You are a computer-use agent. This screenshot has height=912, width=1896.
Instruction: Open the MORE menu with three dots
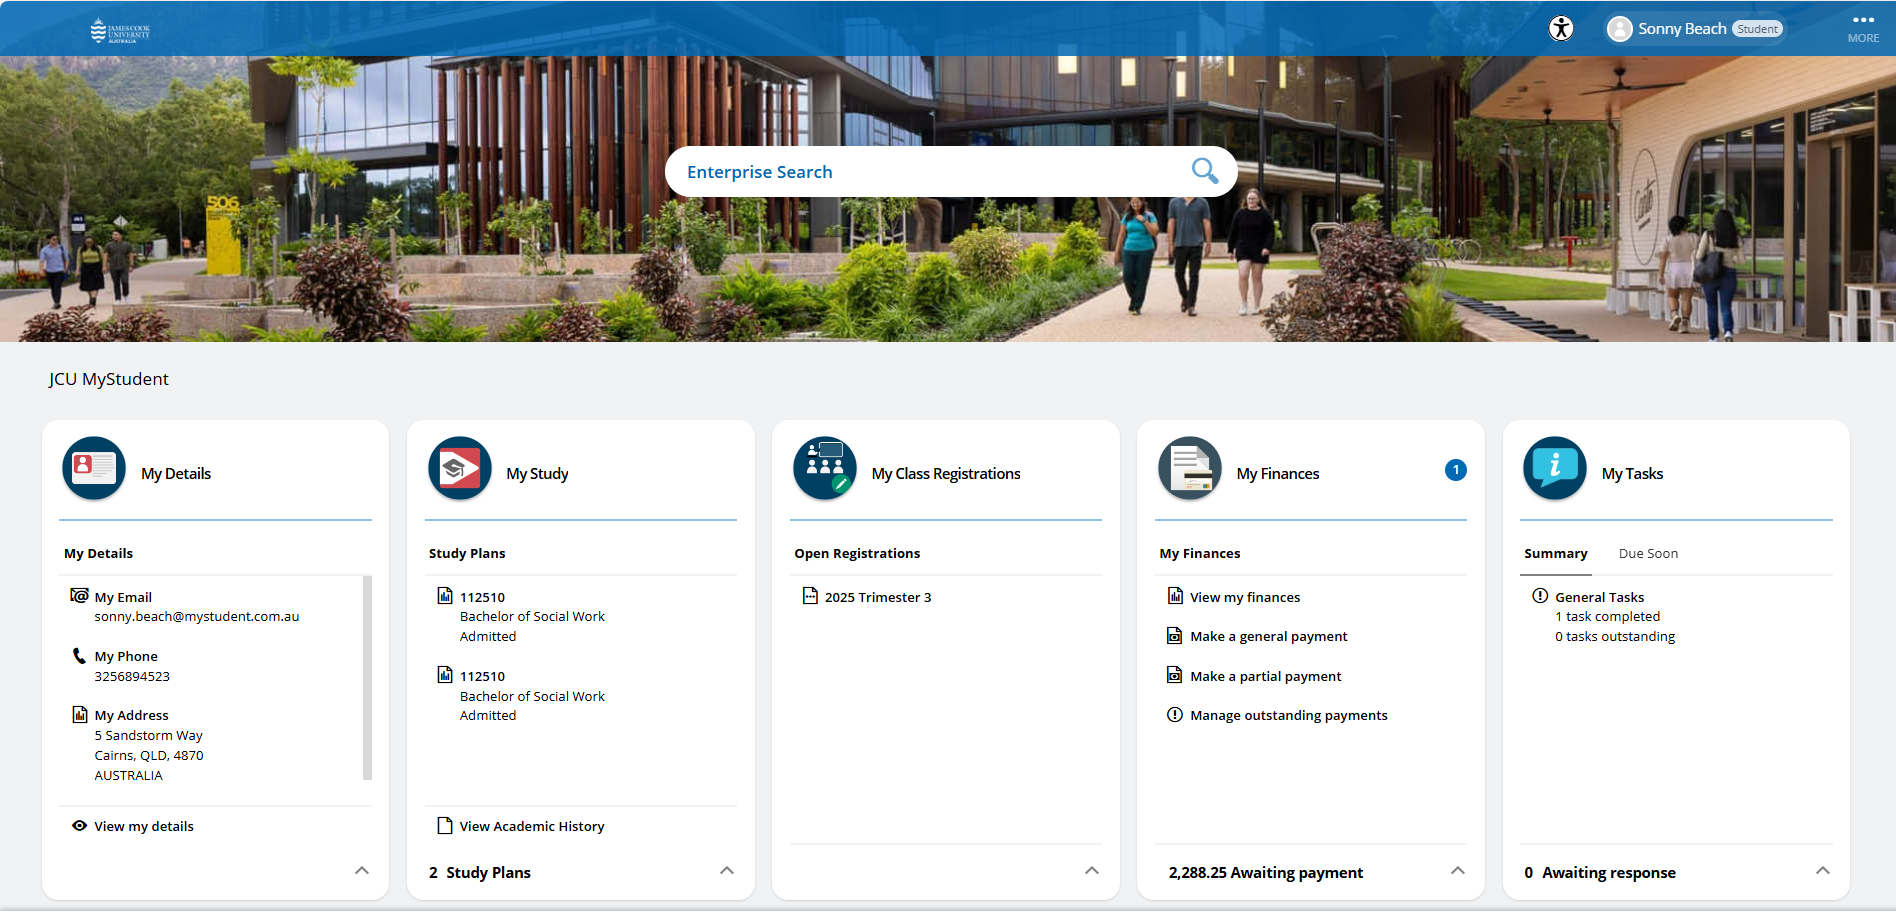[1863, 28]
